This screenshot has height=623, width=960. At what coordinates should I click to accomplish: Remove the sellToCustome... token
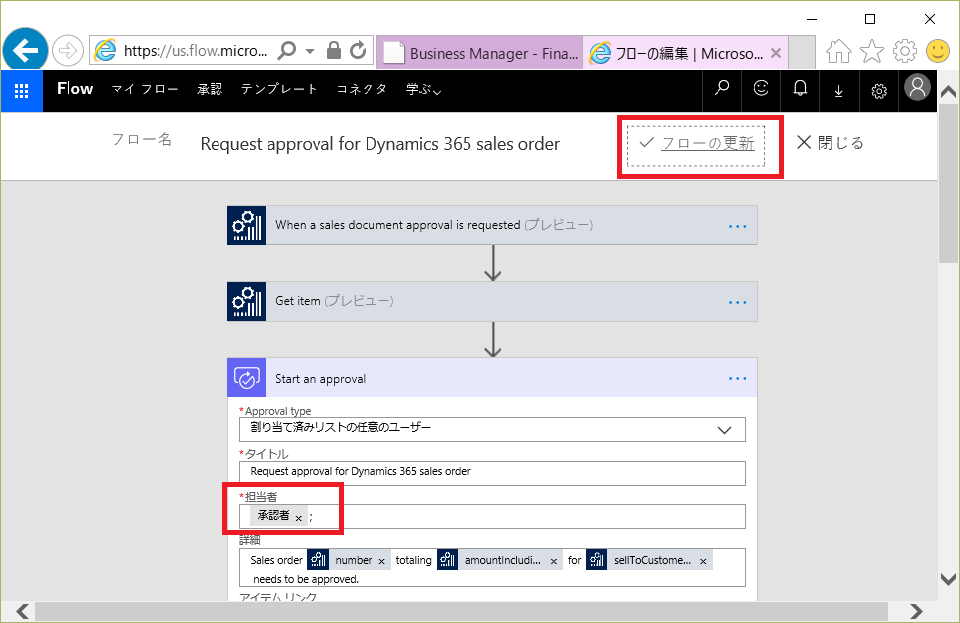pyautogui.click(x=703, y=561)
